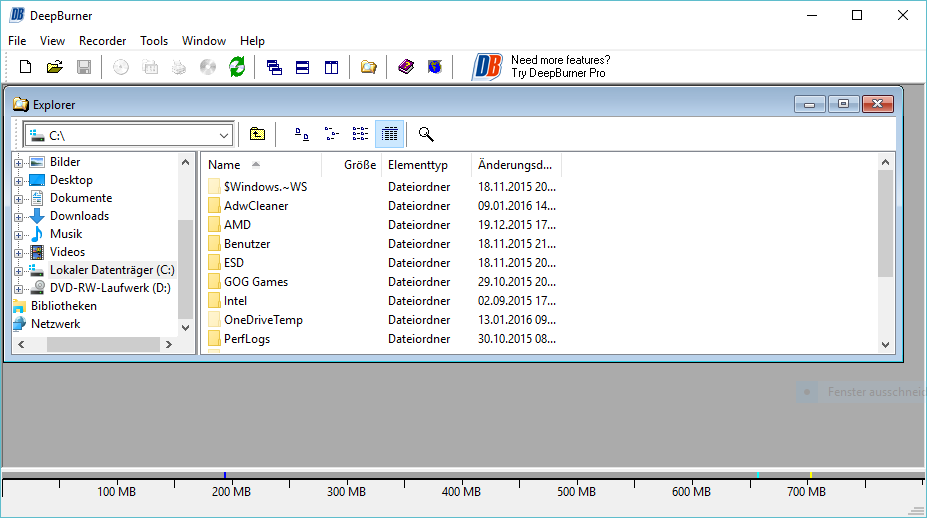Go up one folder level in Explorer
The height and width of the screenshot is (518, 927).
(x=257, y=134)
